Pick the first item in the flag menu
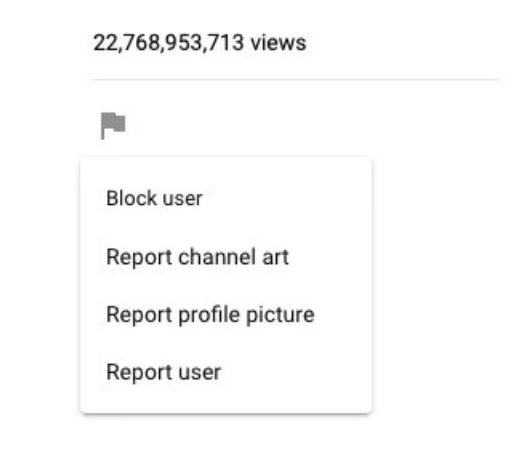This screenshot has width=530, height=471. (x=226, y=198)
